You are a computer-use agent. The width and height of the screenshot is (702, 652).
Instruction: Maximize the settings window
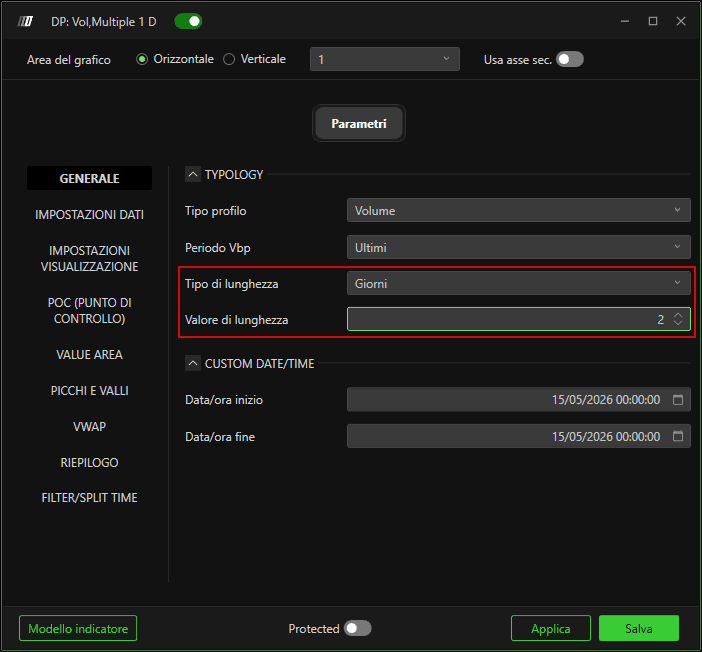(653, 21)
